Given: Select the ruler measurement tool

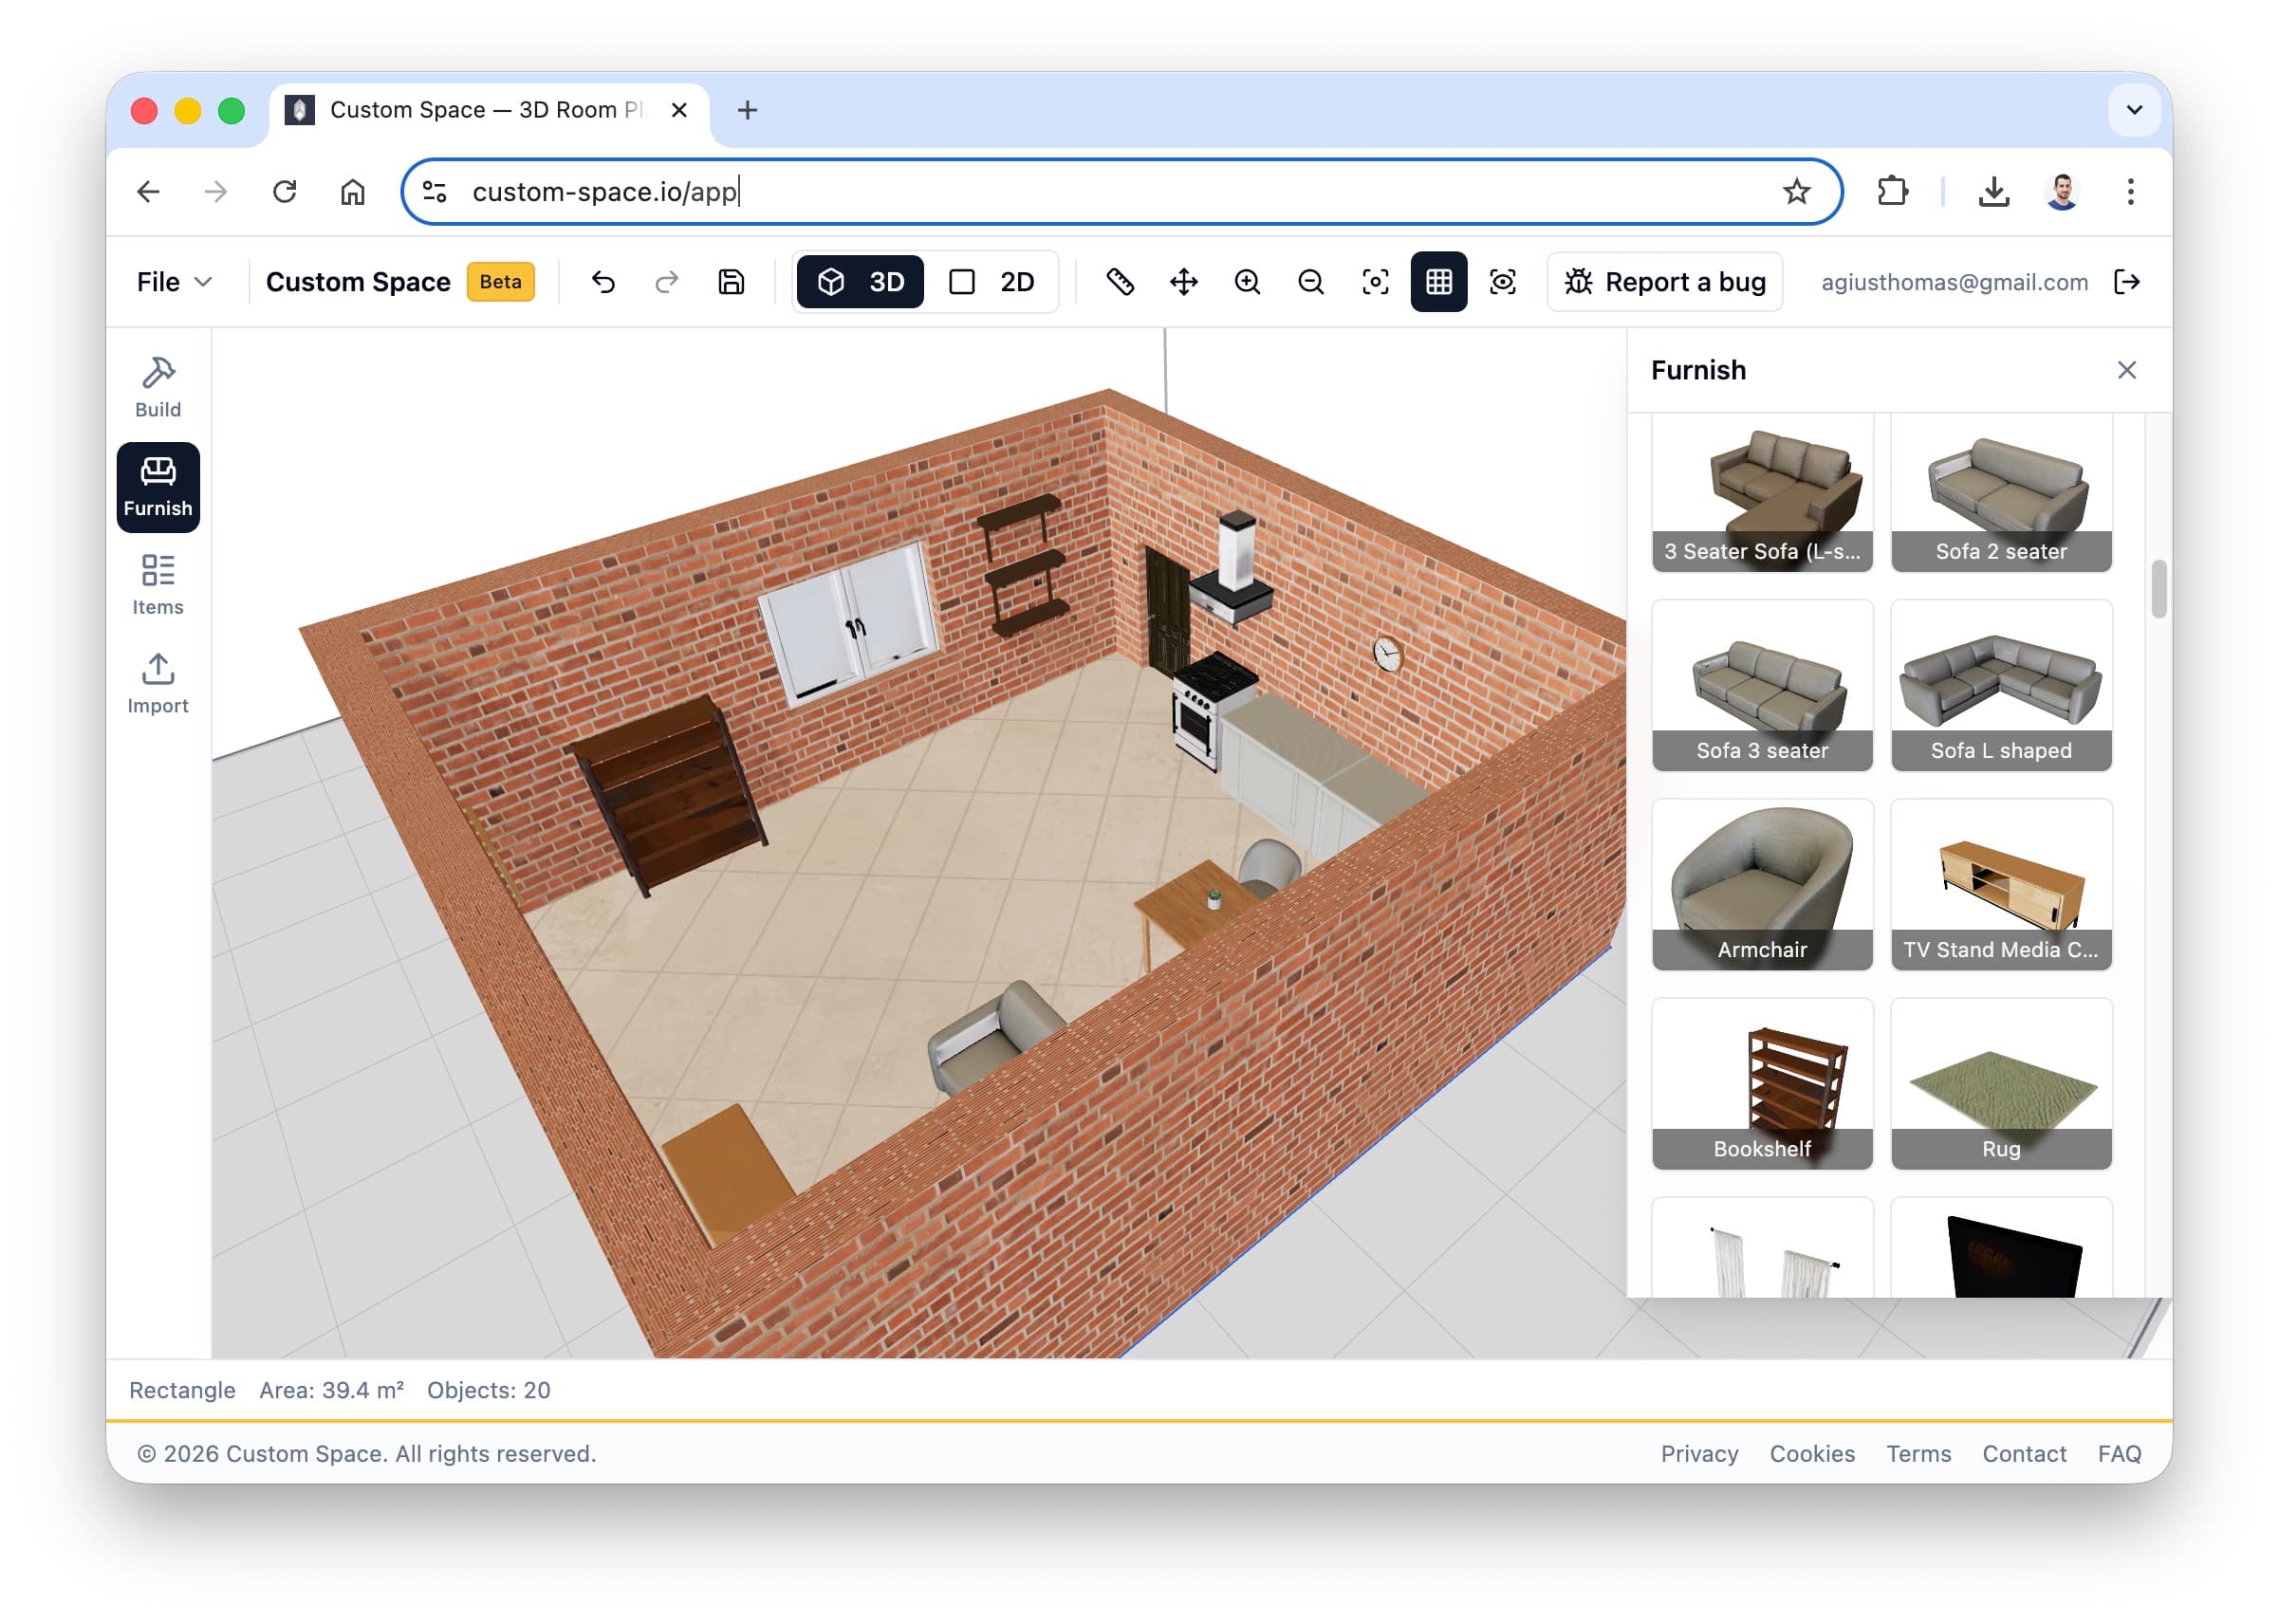Looking at the screenshot, I should coord(1122,282).
